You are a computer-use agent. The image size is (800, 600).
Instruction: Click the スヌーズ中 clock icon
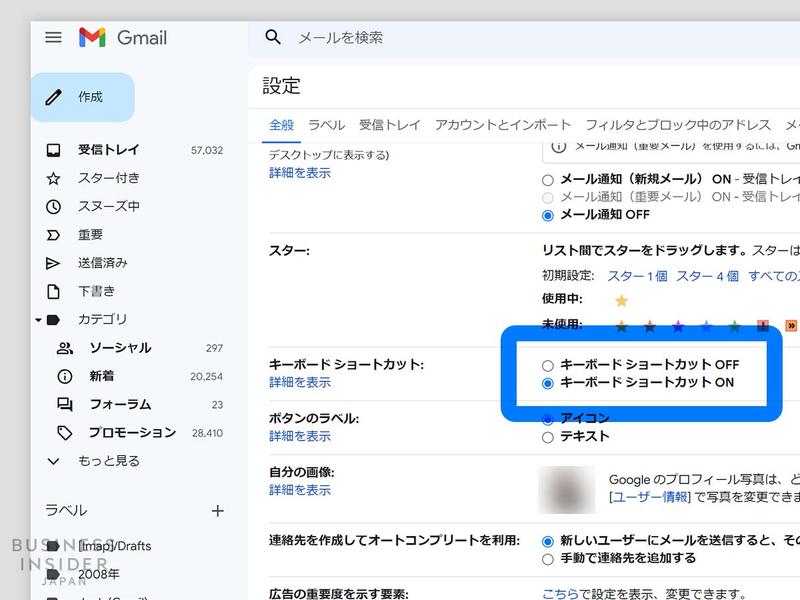[x=53, y=206]
